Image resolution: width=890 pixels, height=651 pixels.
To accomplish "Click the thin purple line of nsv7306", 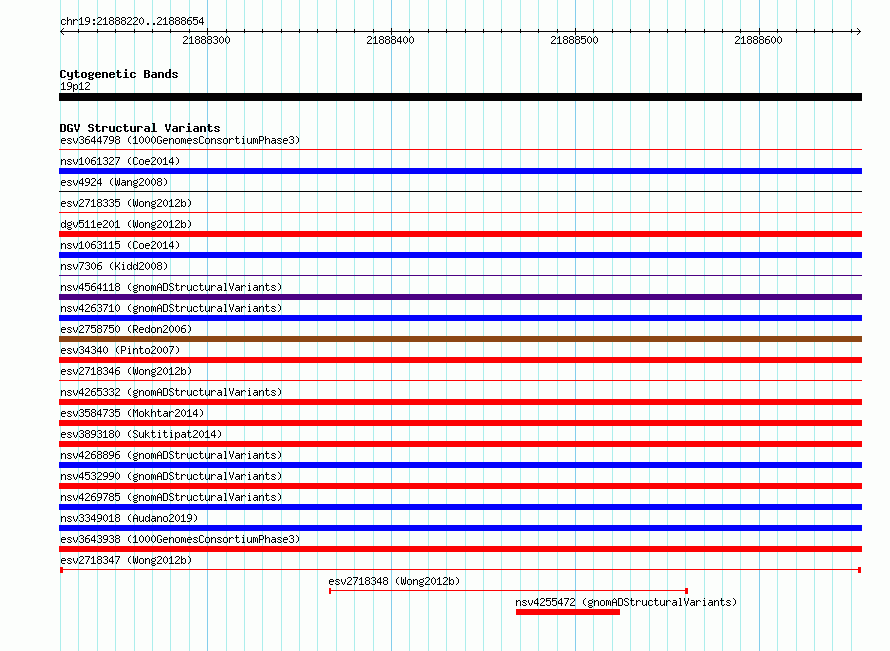I will click(460, 276).
